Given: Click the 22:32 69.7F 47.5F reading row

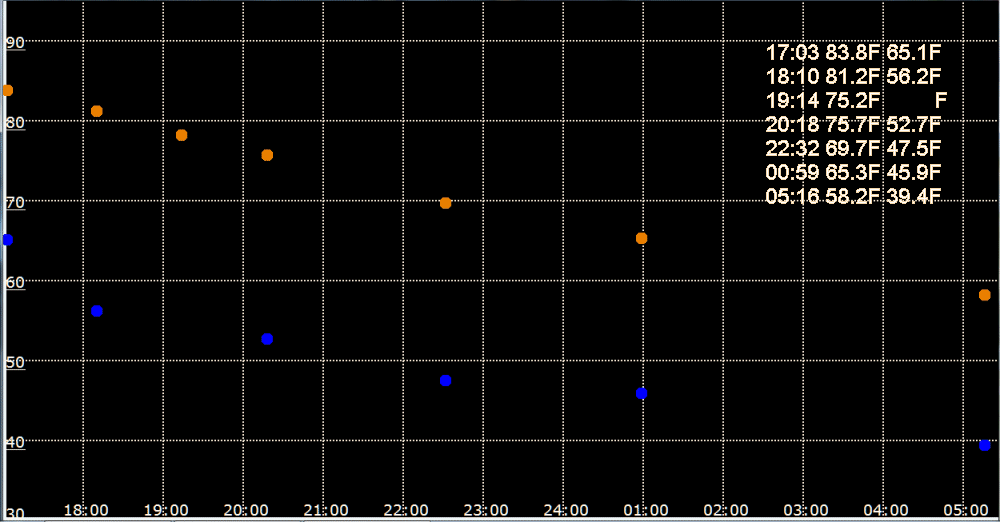Looking at the screenshot, I should [853, 148].
